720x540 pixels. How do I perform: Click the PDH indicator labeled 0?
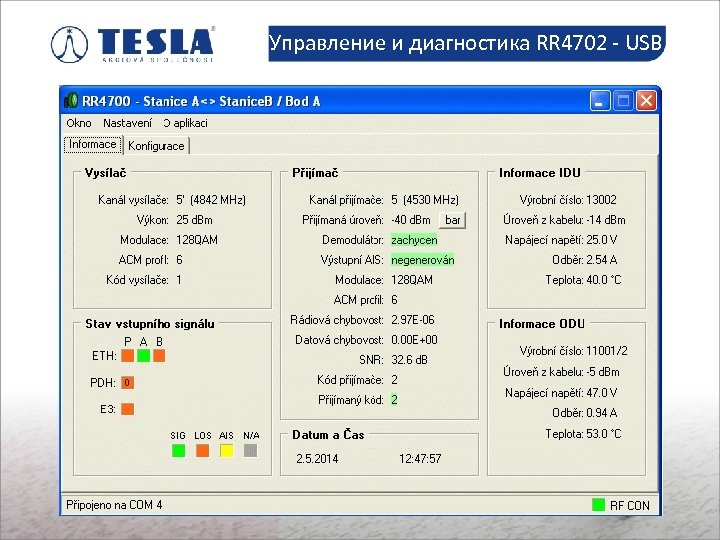[x=128, y=382]
